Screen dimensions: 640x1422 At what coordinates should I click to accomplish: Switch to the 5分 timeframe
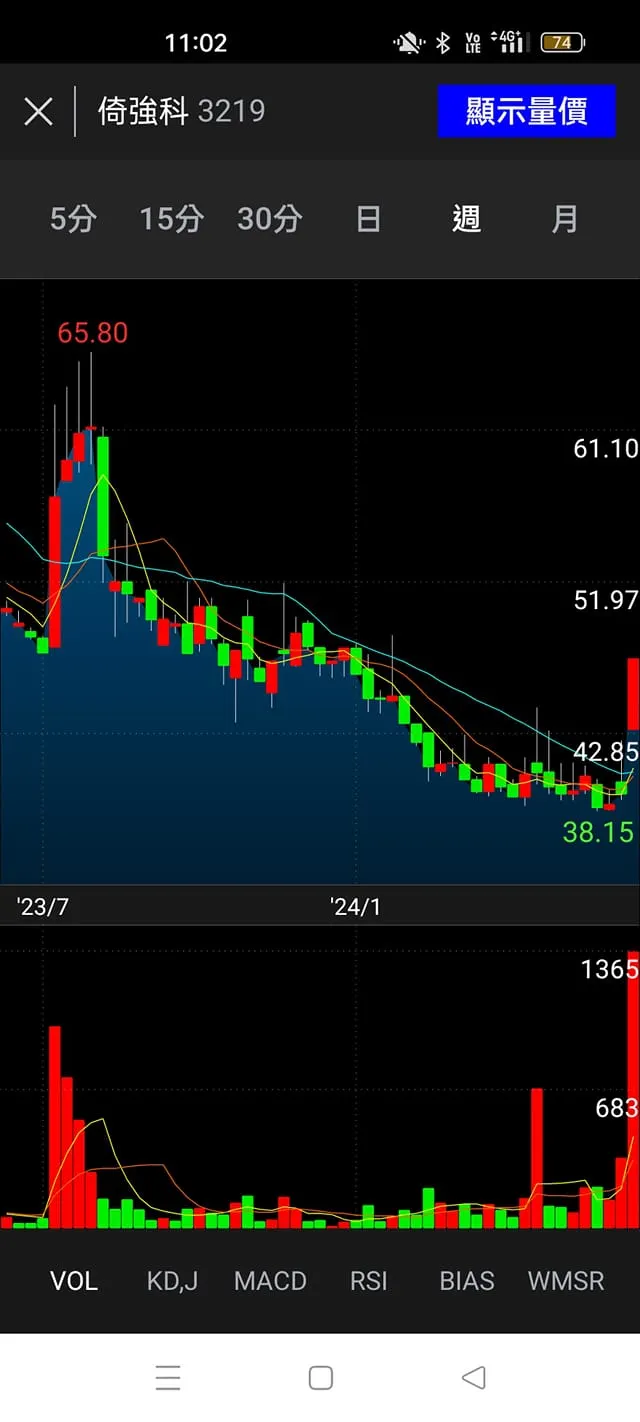point(73,219)
